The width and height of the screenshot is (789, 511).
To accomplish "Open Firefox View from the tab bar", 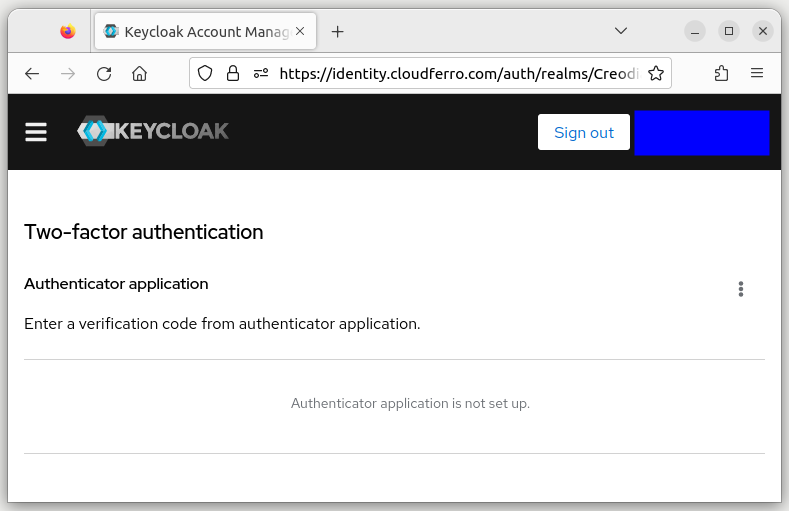I will click(67, 31).
